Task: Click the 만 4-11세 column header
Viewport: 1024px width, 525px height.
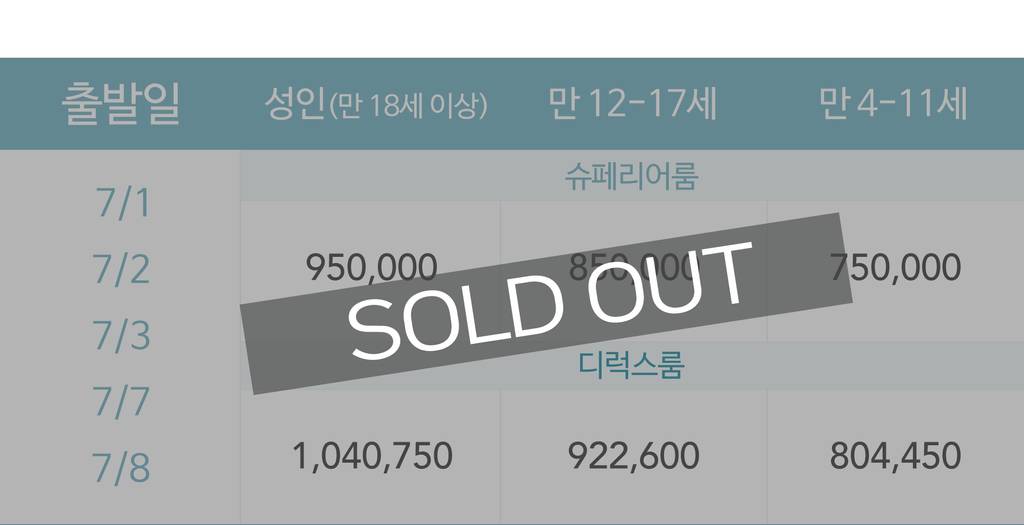Action: [892, 104]
